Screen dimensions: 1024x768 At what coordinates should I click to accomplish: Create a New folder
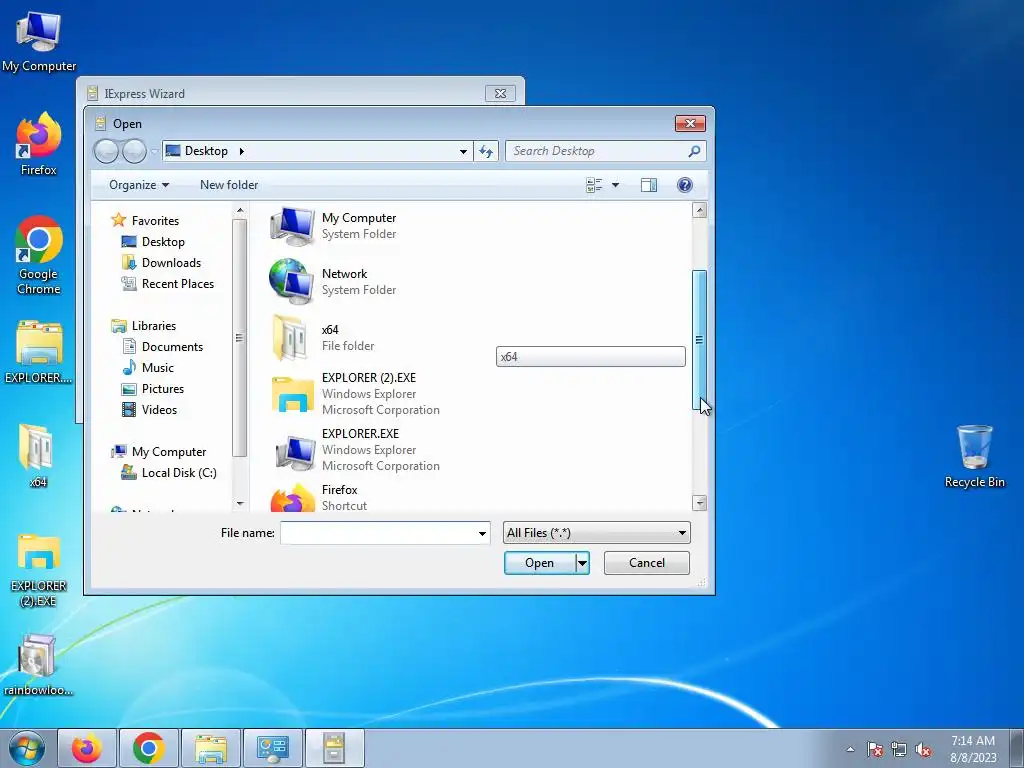click(229, 185)
